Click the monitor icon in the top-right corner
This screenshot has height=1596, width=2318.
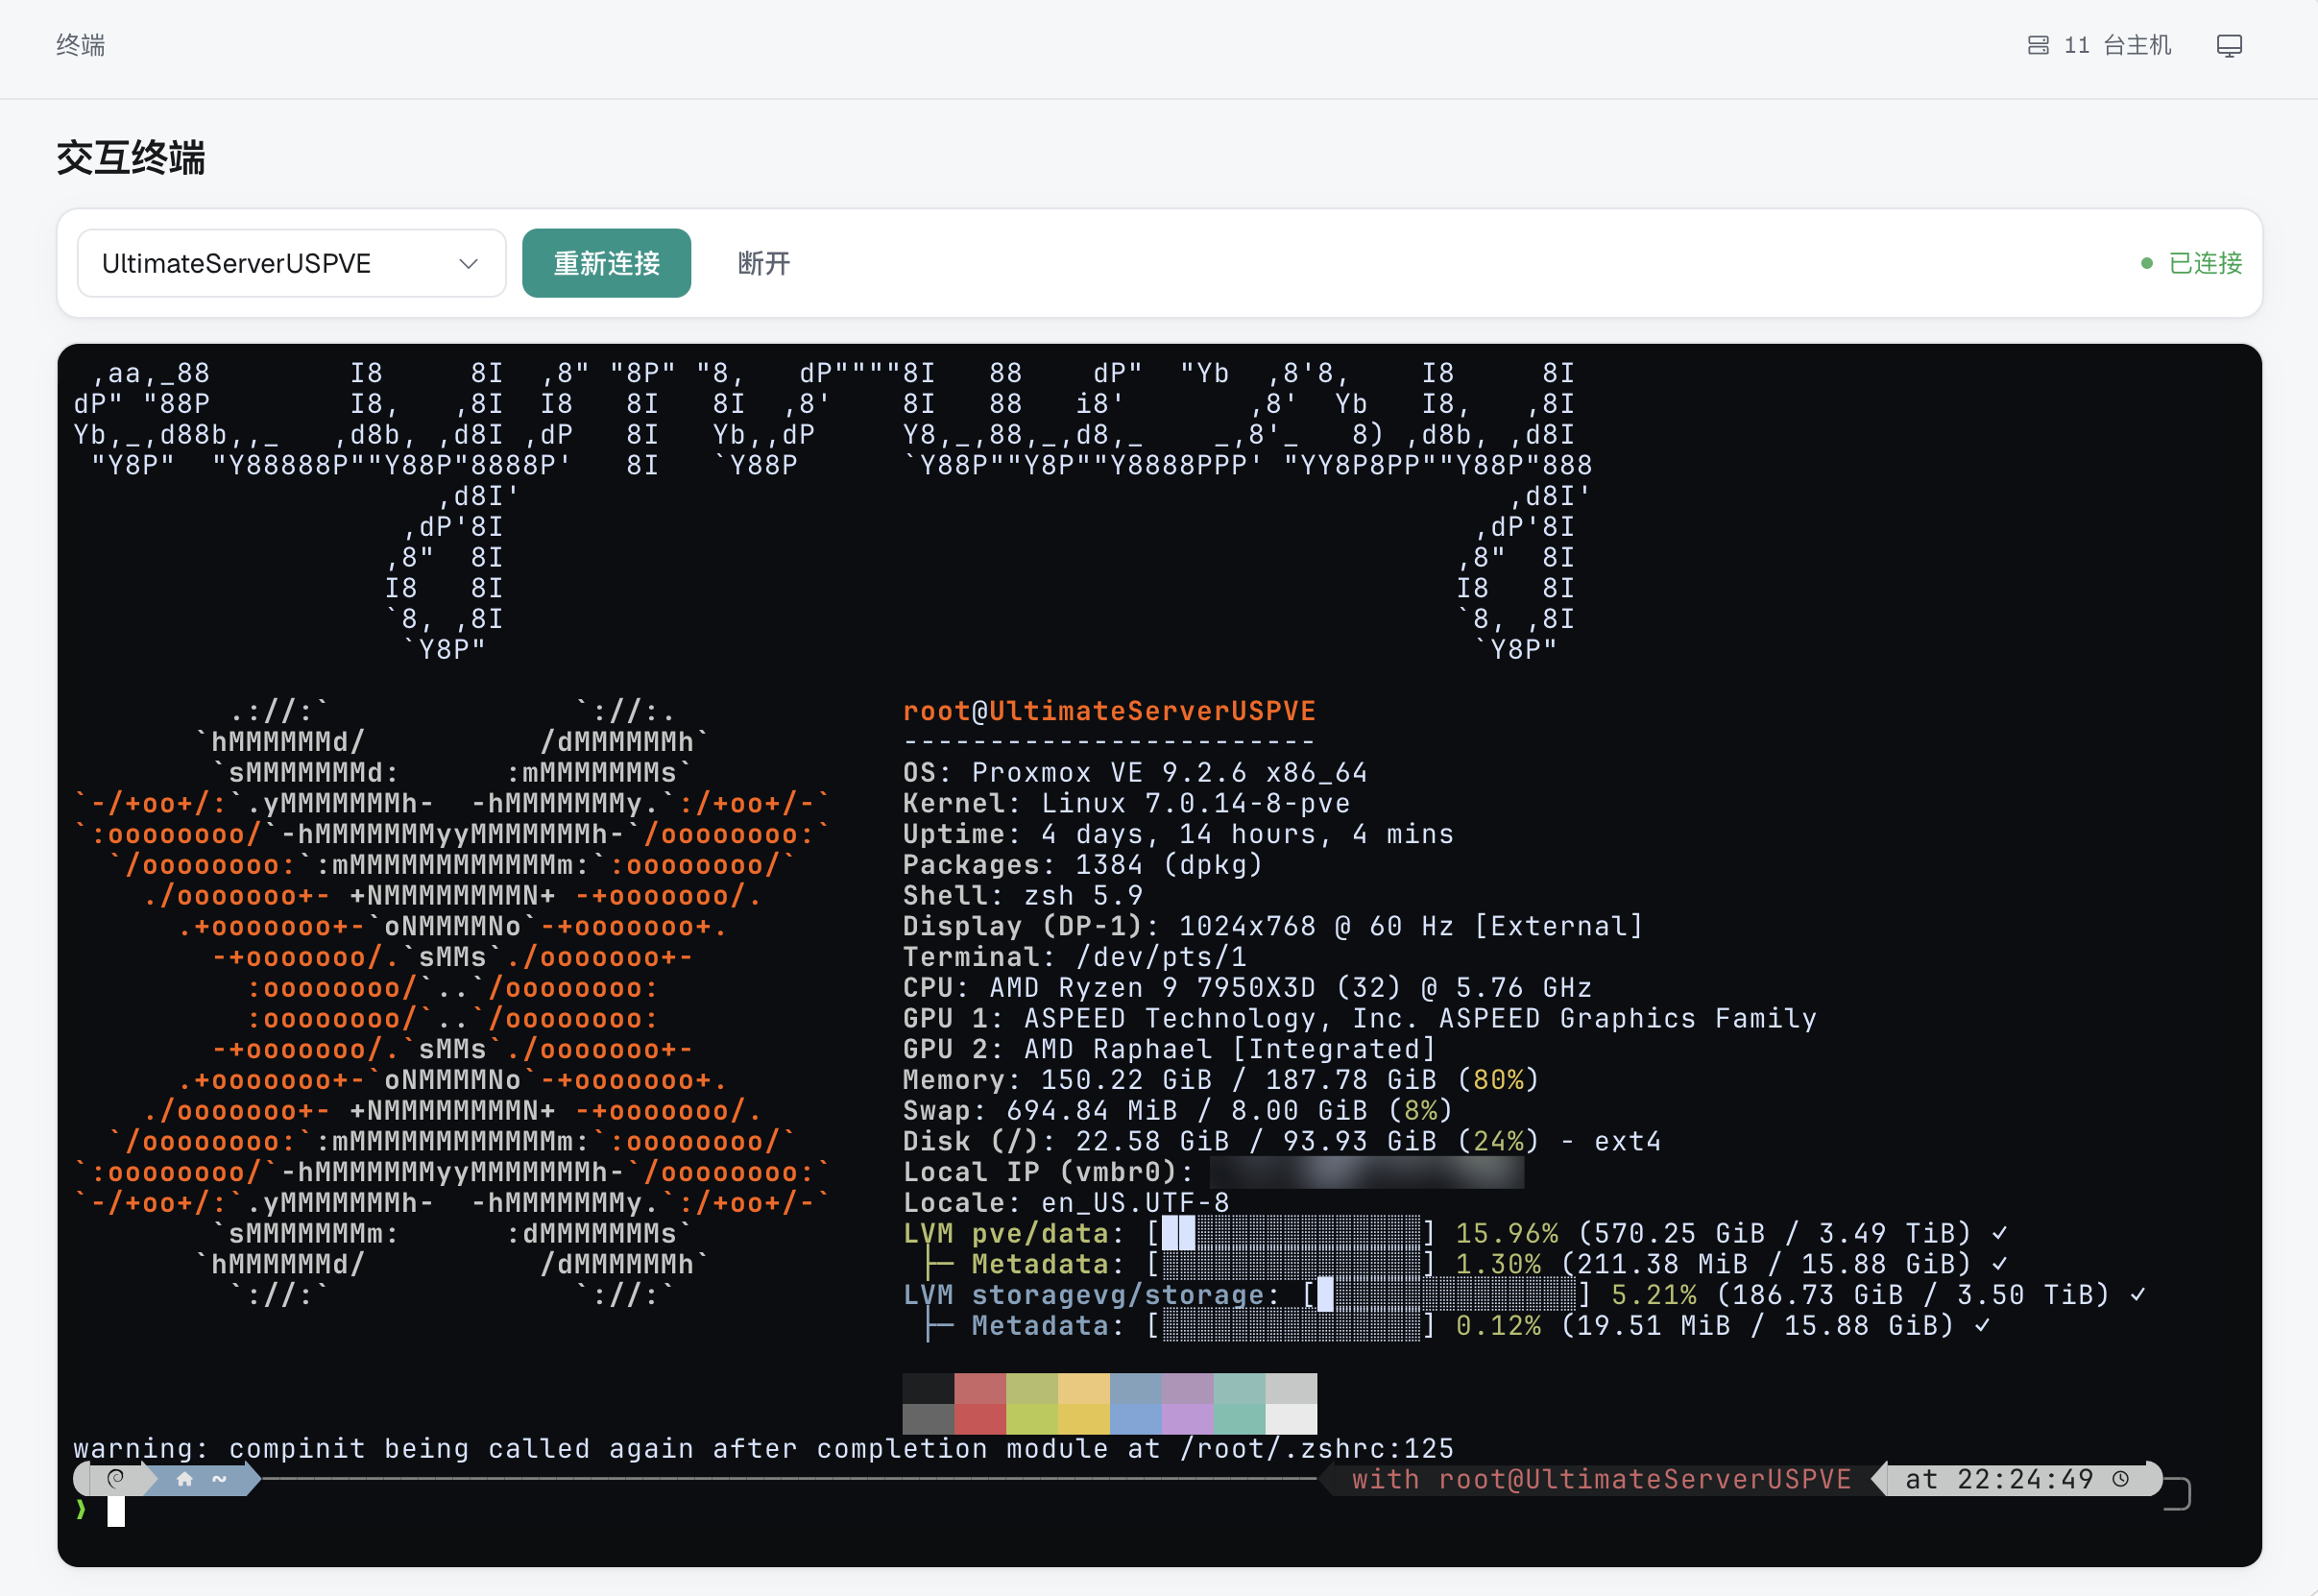2229,46
